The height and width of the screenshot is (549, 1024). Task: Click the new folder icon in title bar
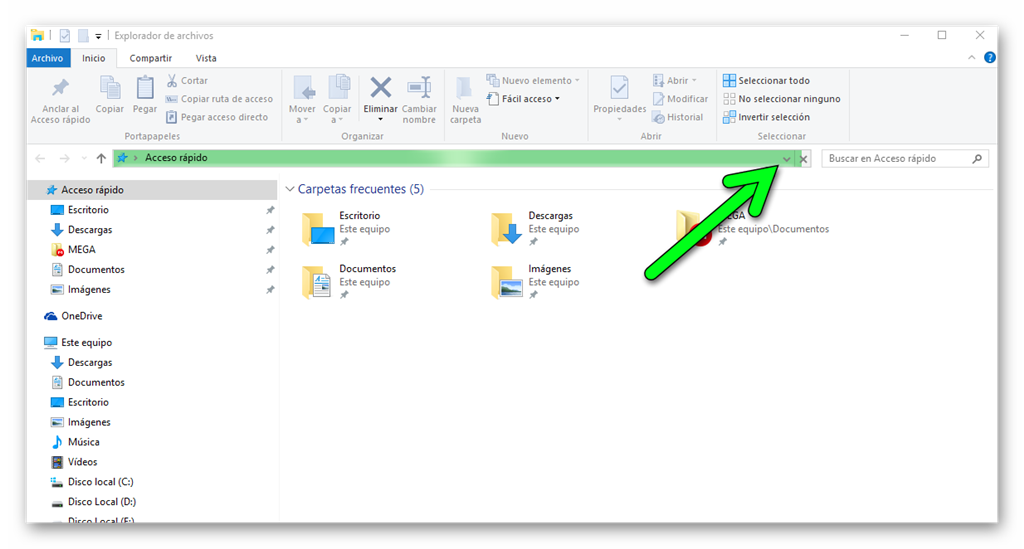(x=83, y=35)
